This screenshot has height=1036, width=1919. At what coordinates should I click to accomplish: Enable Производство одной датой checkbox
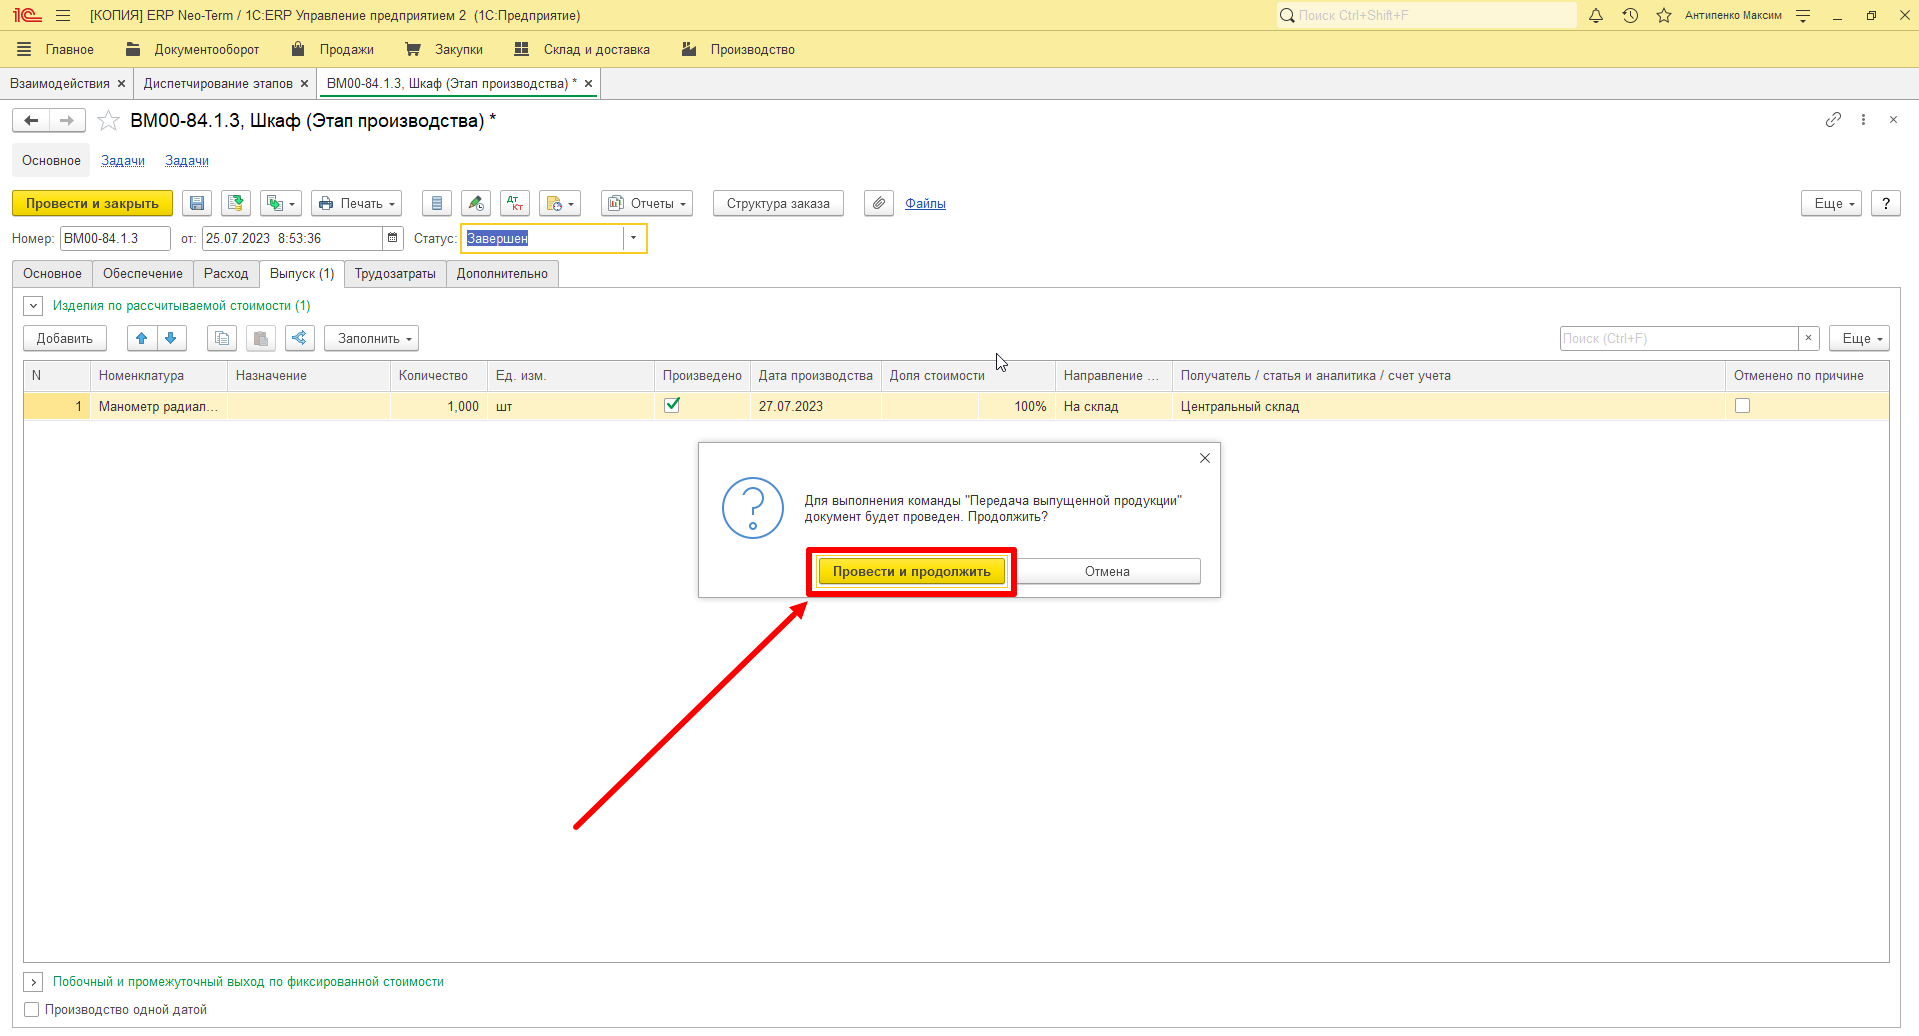pos(32,1009)
